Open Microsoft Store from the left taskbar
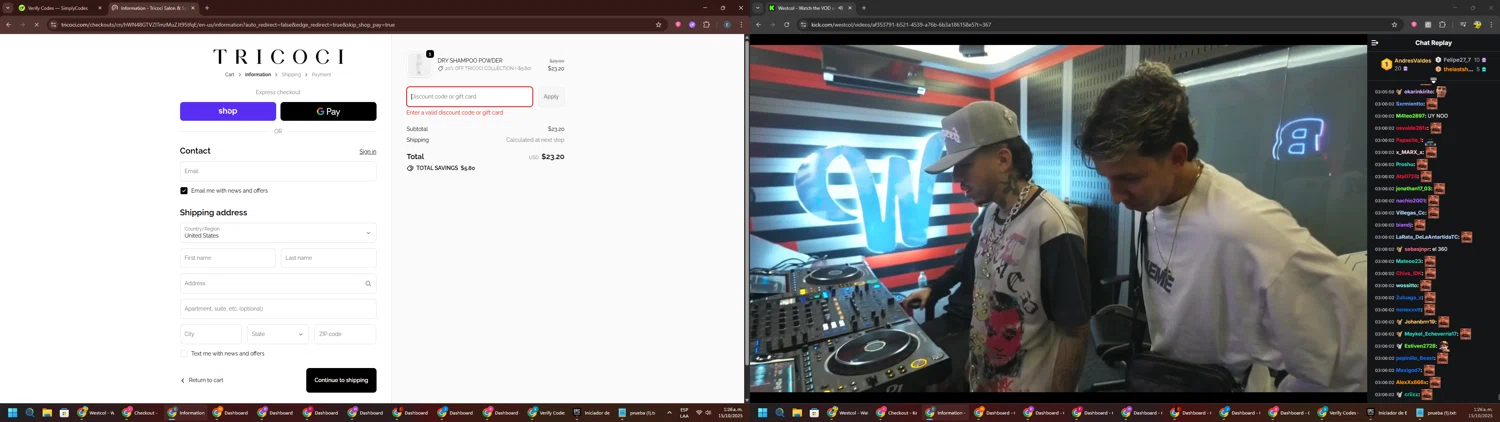Screen dimensions: 1500x422 [x=64, y=412]
